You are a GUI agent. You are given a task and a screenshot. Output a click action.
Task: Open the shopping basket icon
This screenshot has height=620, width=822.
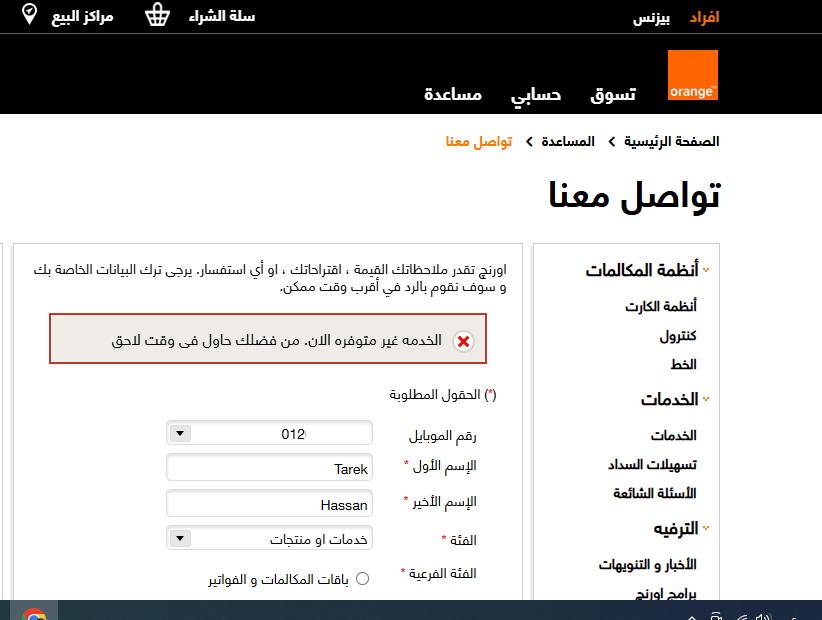(x=157, y=15)
